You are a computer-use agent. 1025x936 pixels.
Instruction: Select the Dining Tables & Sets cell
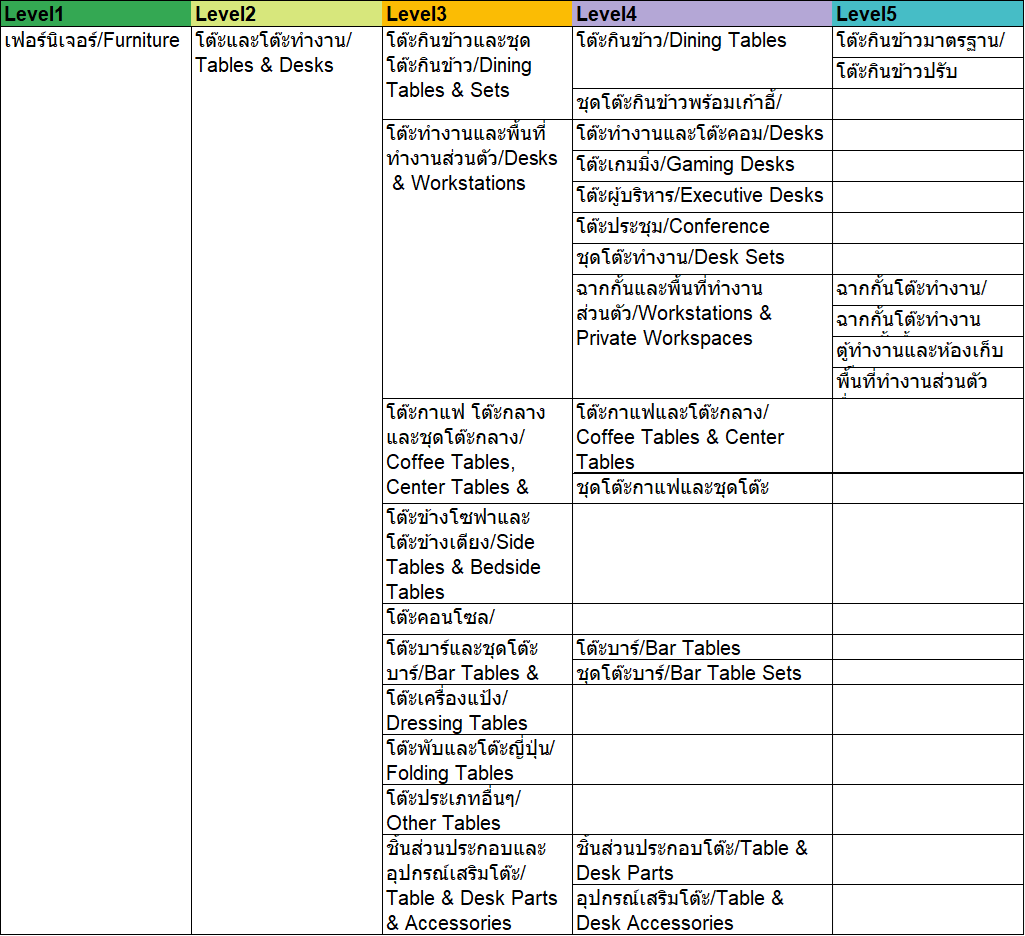point(477,73)
